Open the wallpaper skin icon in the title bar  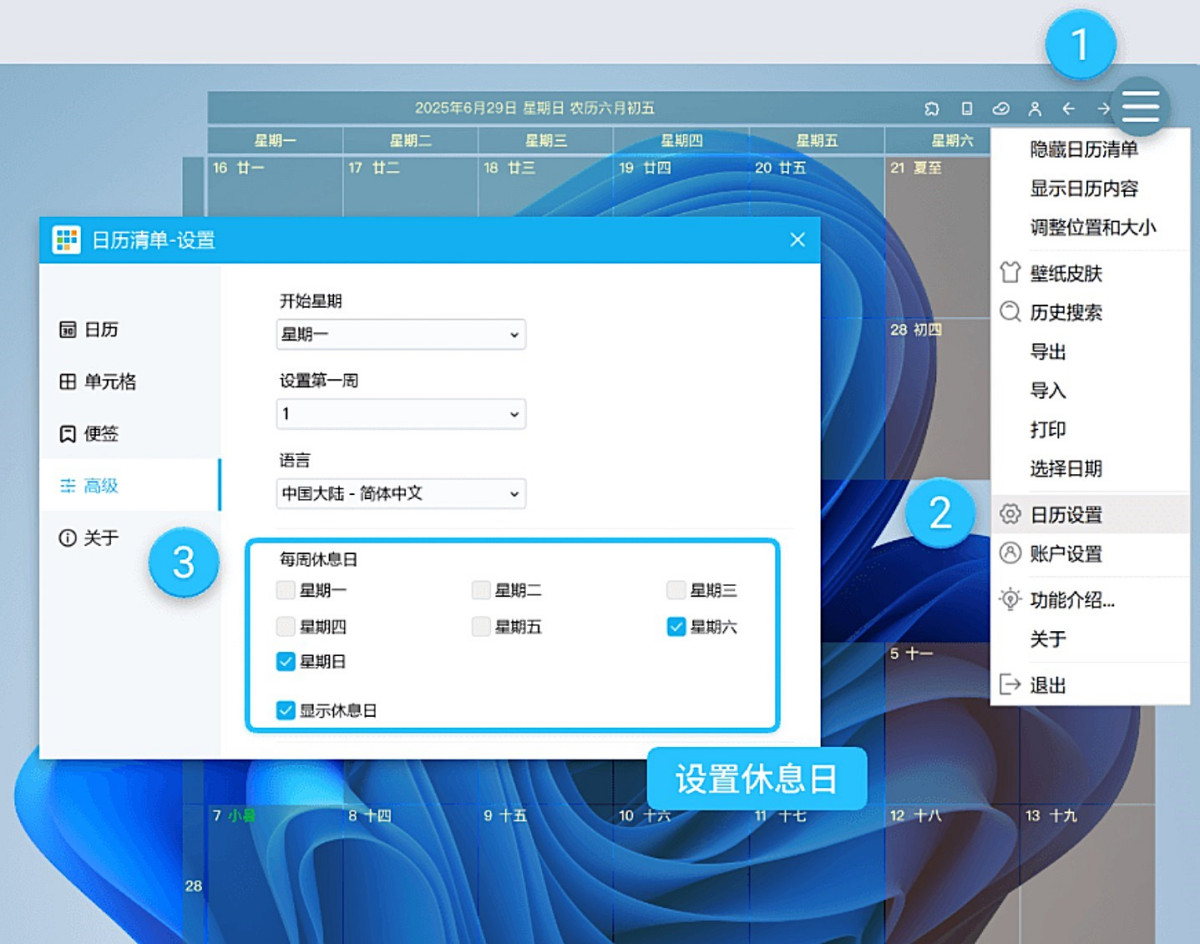(x=932, y=107)
